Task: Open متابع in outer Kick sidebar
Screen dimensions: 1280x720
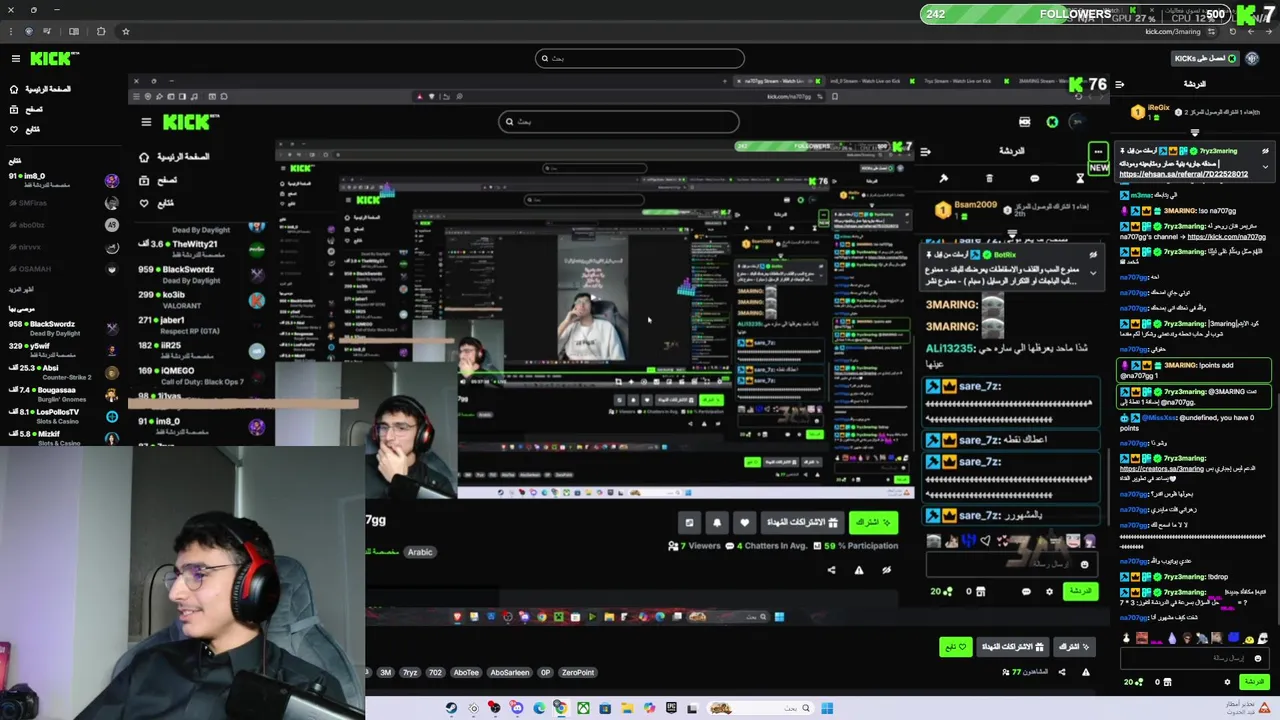Action: tap(26, 129)
